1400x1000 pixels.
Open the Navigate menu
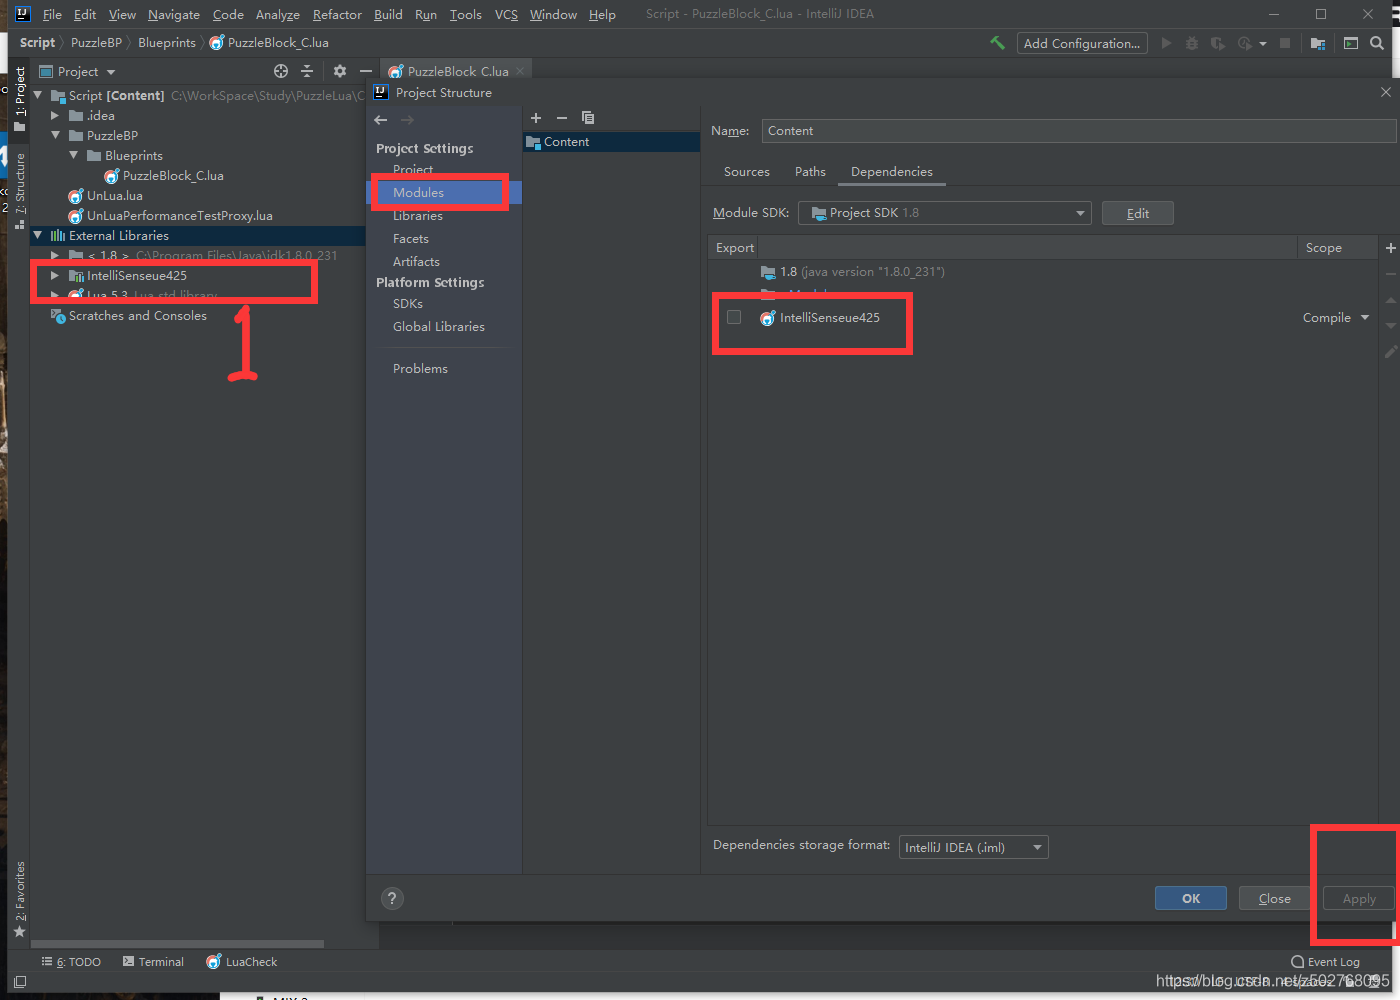[x=174, y=15]
